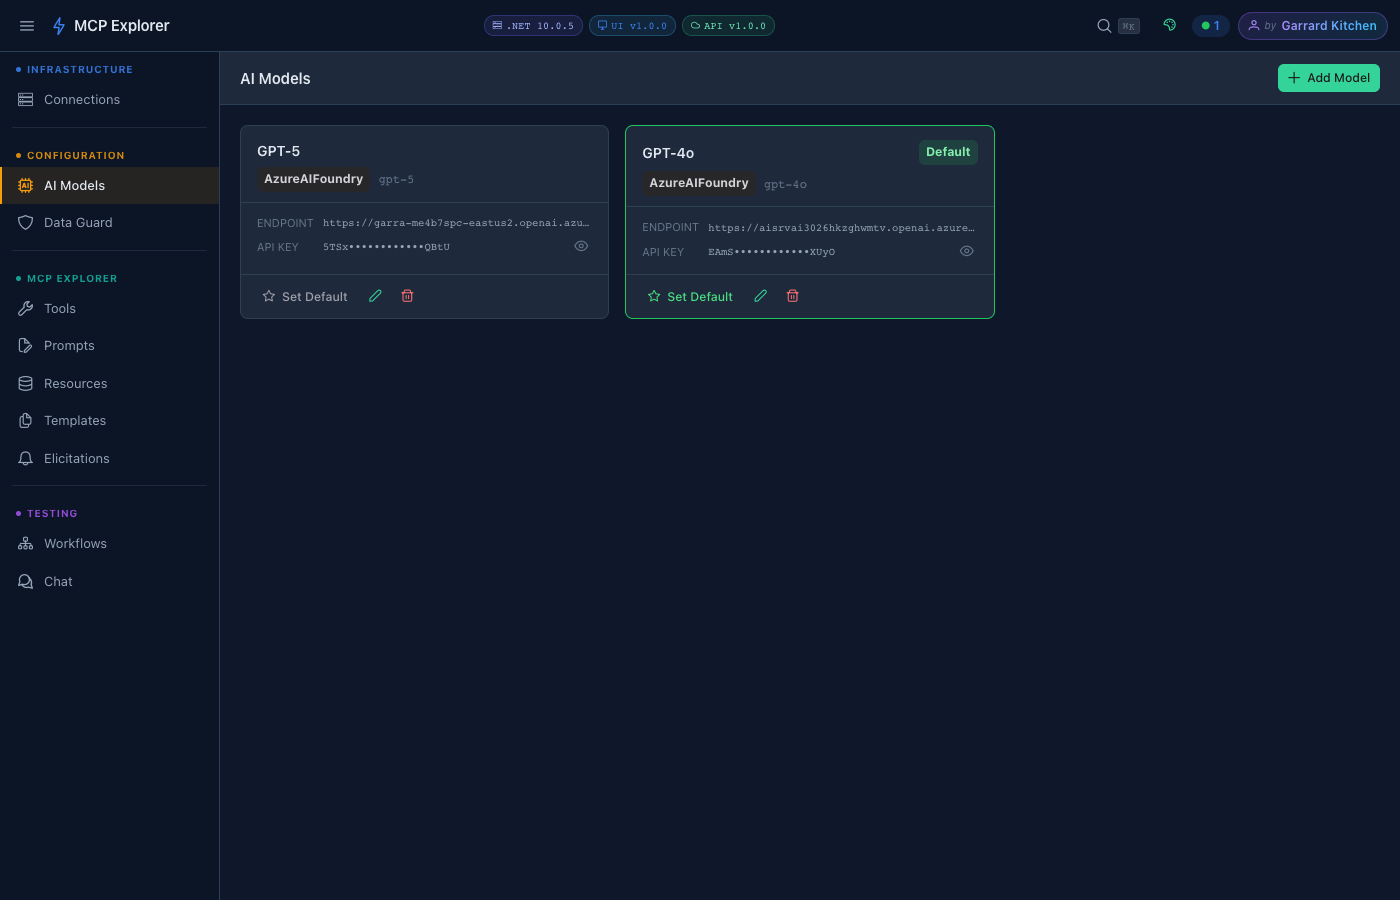Set GPT-5 as the default model
Screen dimensions: 1400x900
click(x=304, y=296)
